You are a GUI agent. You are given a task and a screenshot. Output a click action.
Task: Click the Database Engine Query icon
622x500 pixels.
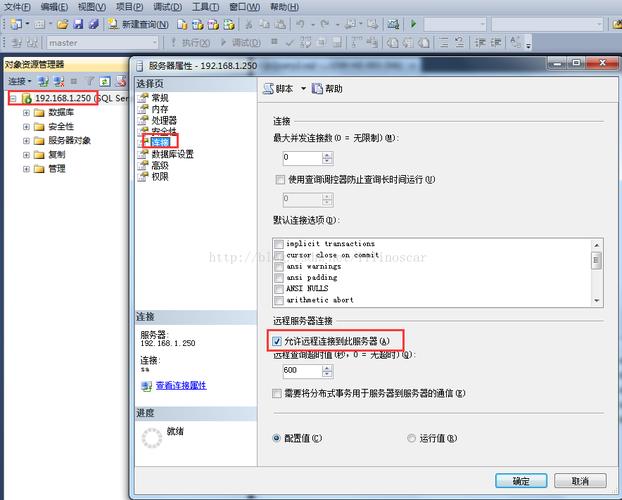tap(182, 25)
